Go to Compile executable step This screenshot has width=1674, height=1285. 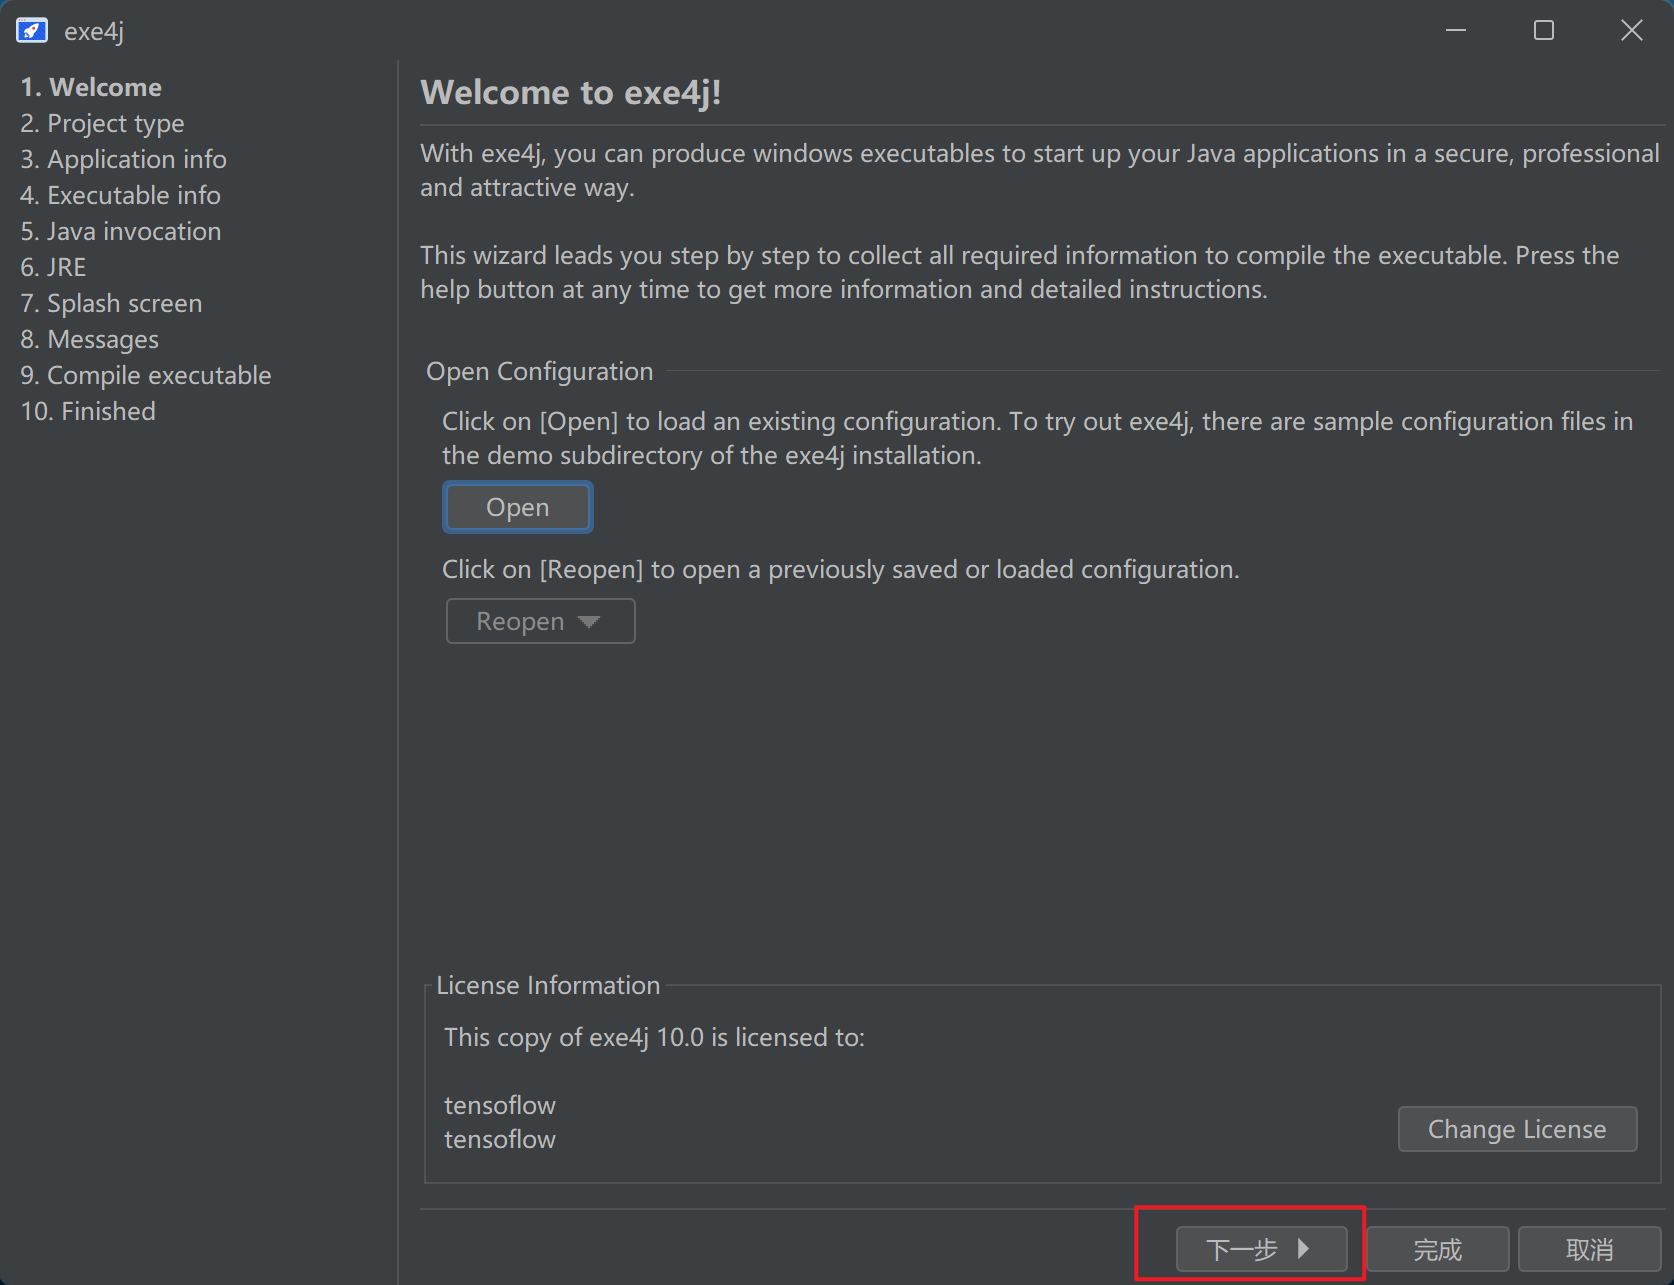[145, 375]
